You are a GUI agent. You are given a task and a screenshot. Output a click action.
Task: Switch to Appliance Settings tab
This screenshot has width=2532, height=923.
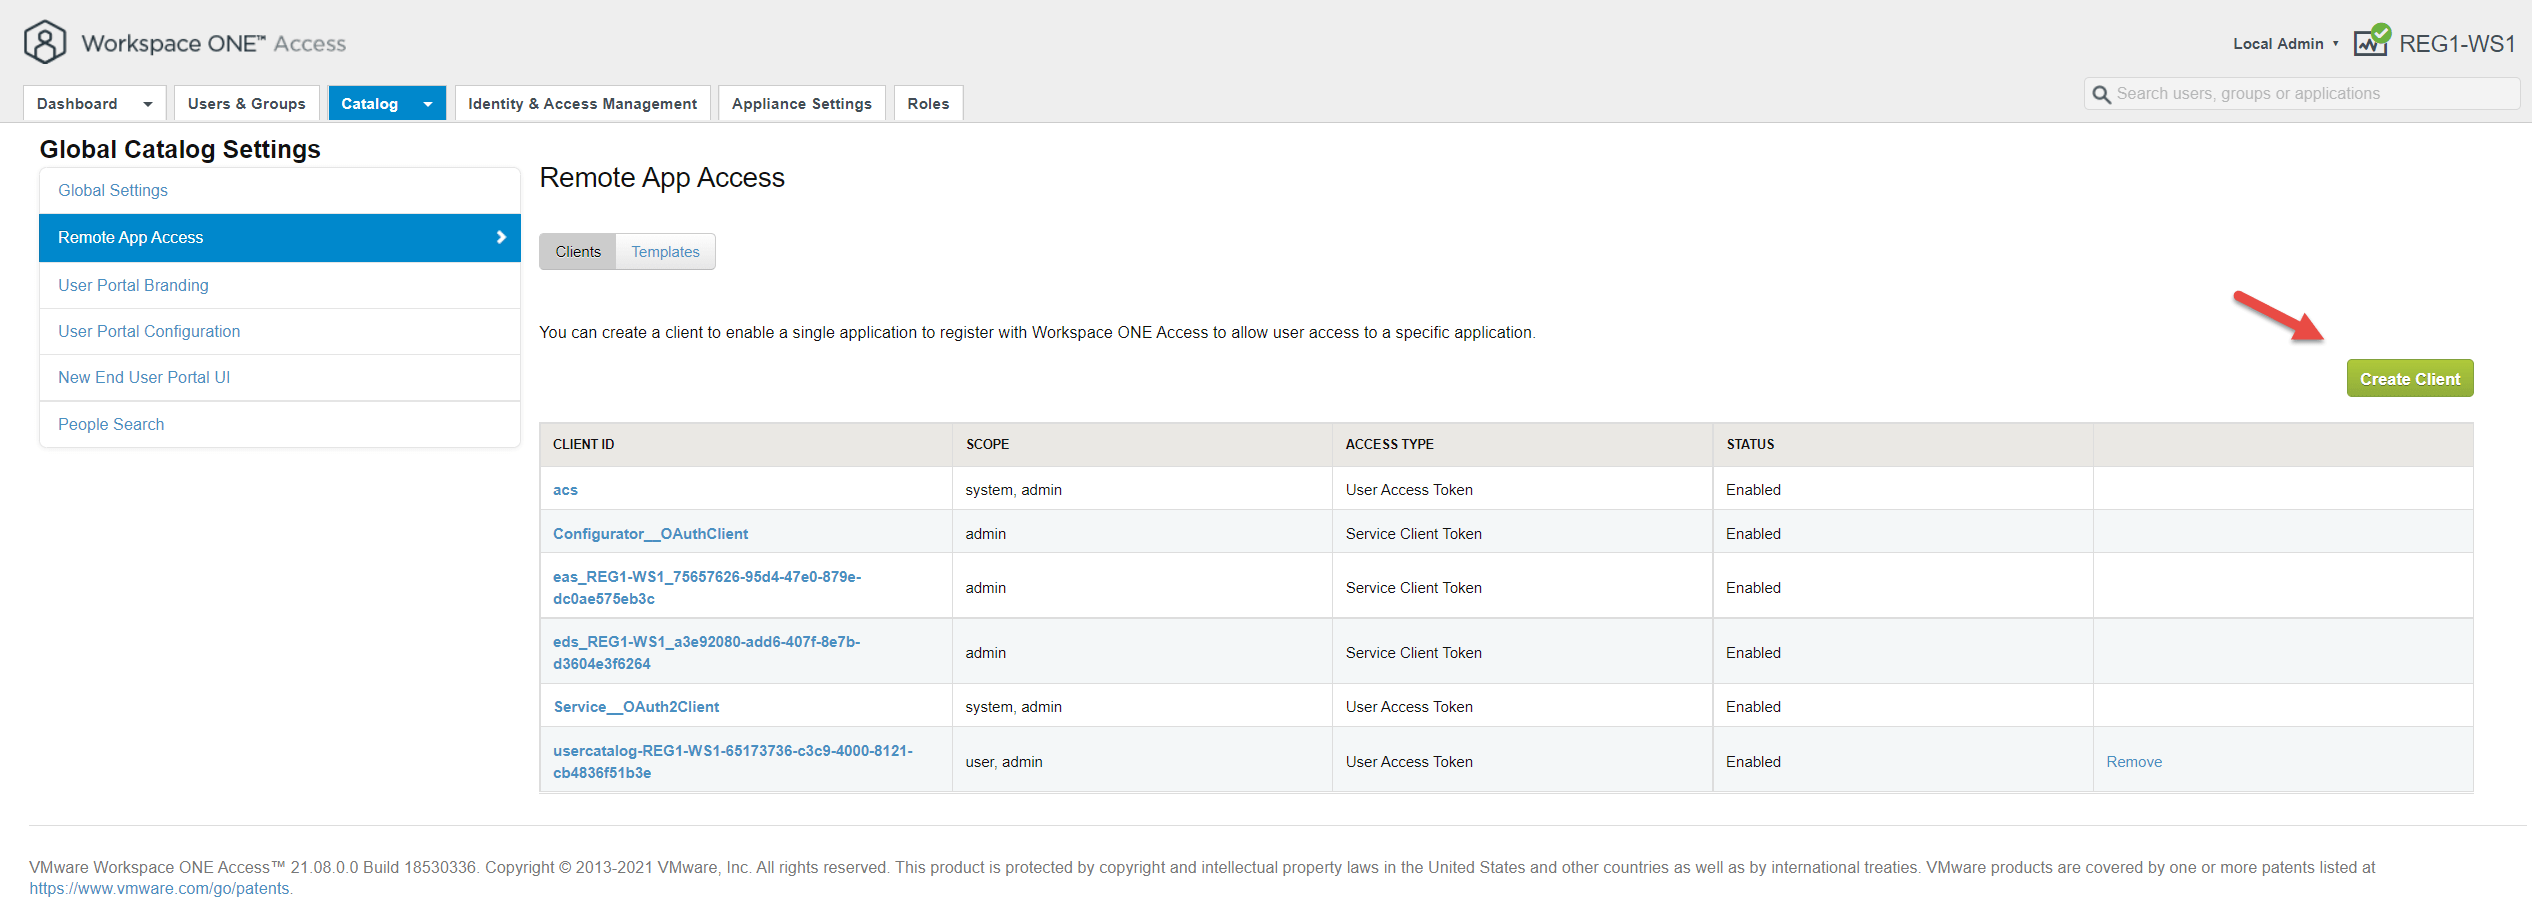point(802,104)
